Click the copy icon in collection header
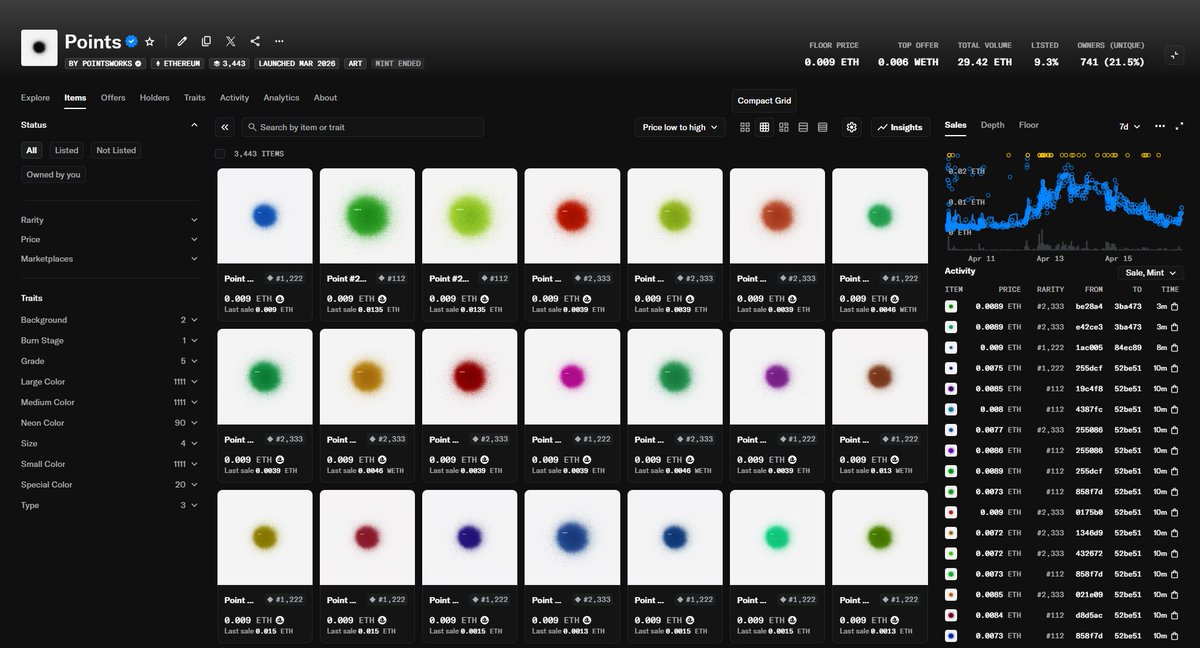The height and width of the screenshot is (648, 1200). 206,41
